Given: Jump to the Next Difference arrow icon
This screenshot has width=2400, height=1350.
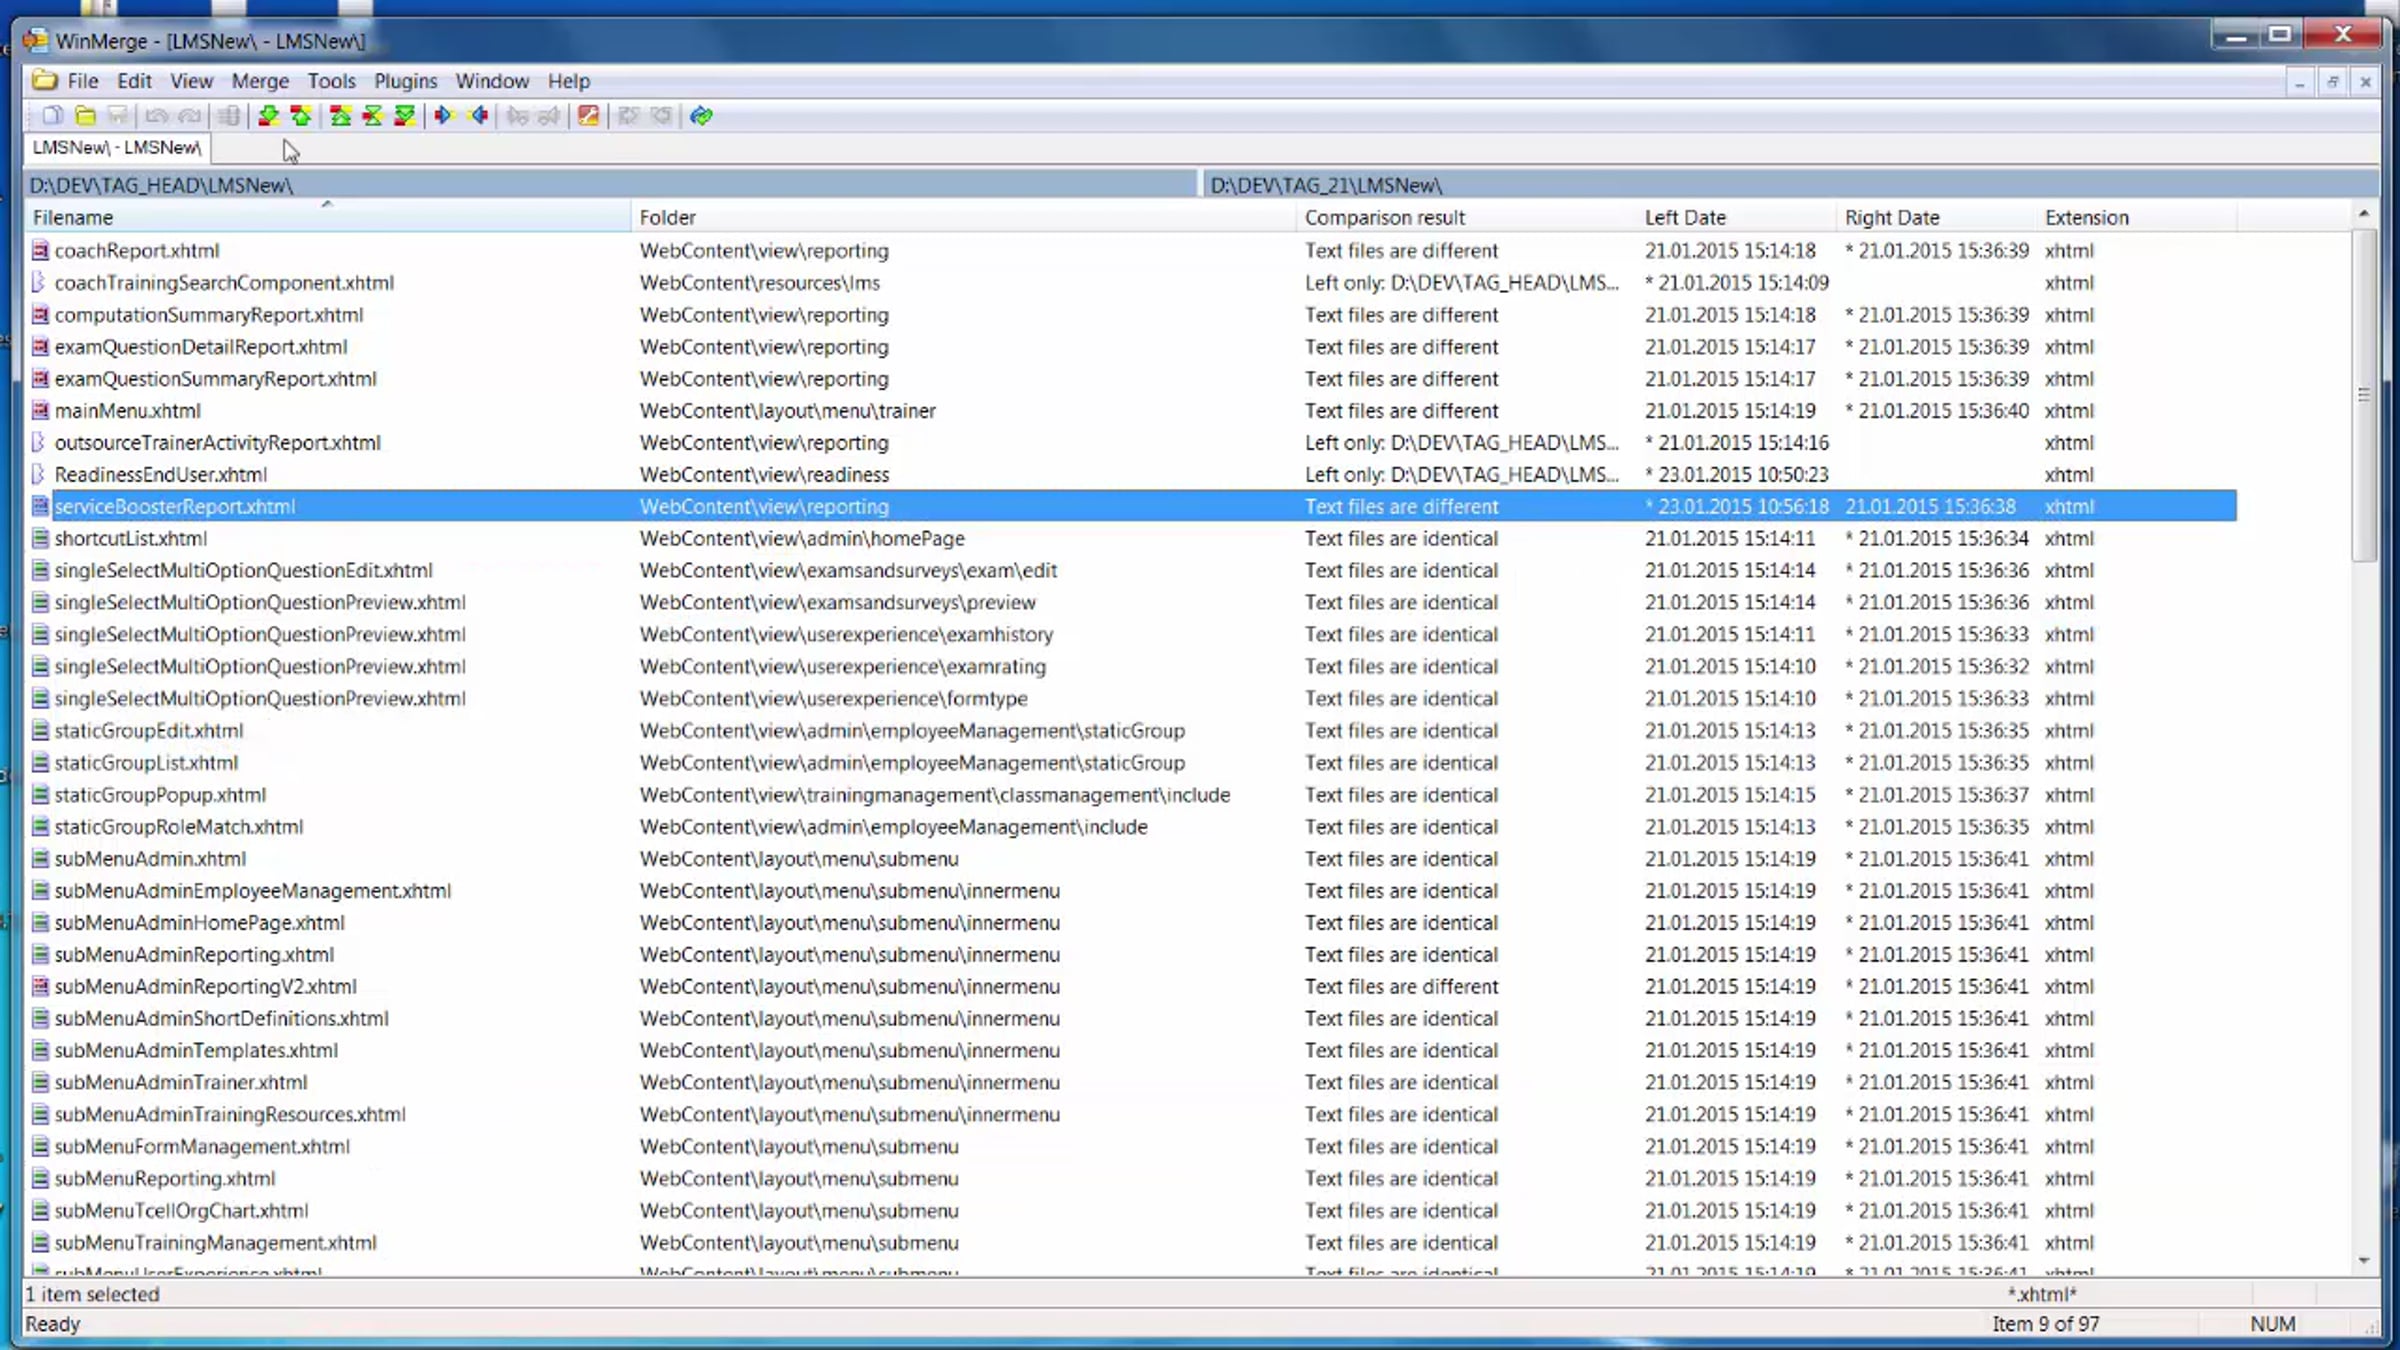Looking at the screenshot, I should 268,116.
